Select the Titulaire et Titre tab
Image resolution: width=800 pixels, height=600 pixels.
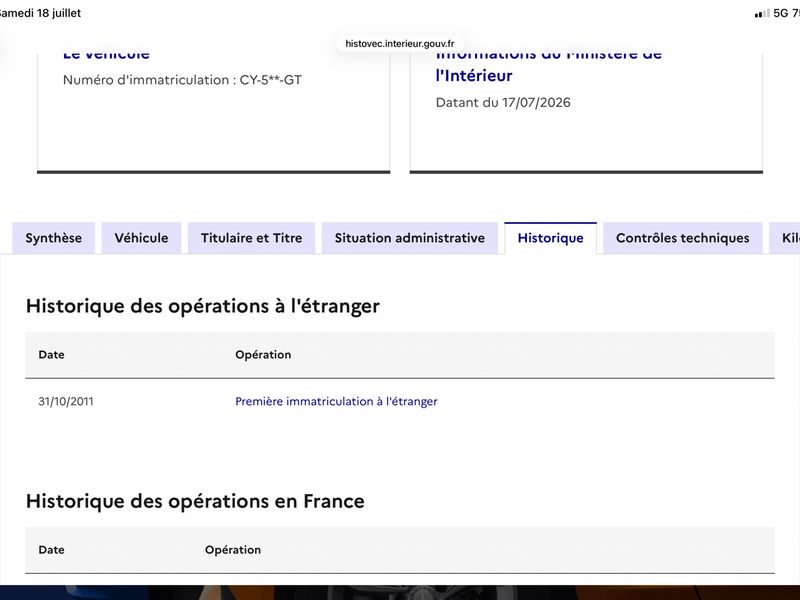pyautogui.click(x=252, y=238)
